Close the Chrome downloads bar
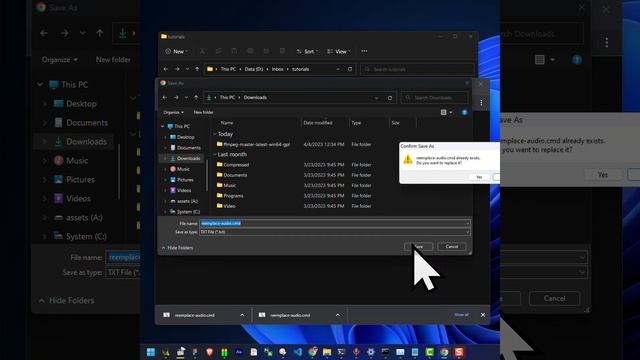640x360 pixels. (483, 315)
